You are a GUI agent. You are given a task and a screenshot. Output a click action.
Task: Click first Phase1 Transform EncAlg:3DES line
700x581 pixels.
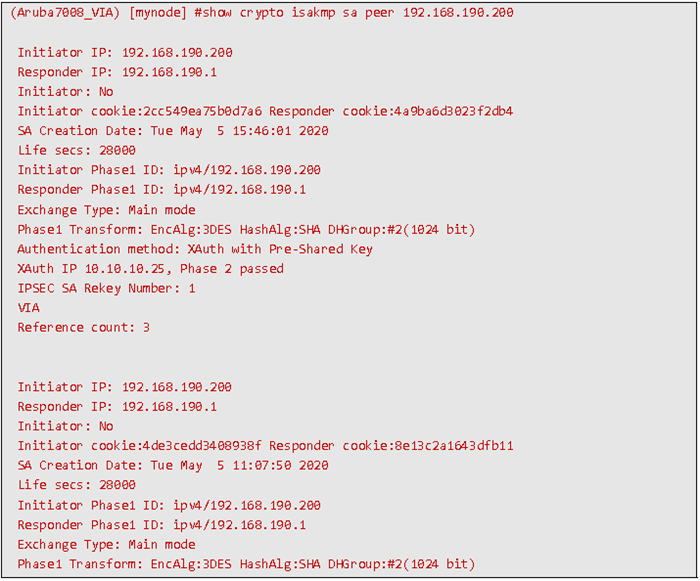point(246,230)
